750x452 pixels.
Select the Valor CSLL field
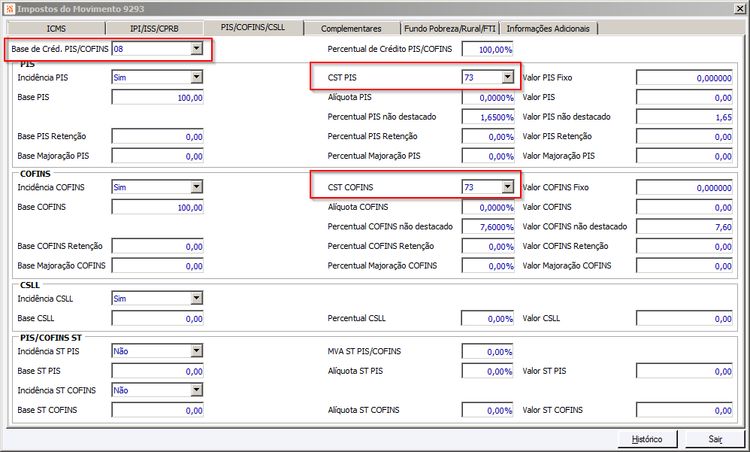(684, 319)
